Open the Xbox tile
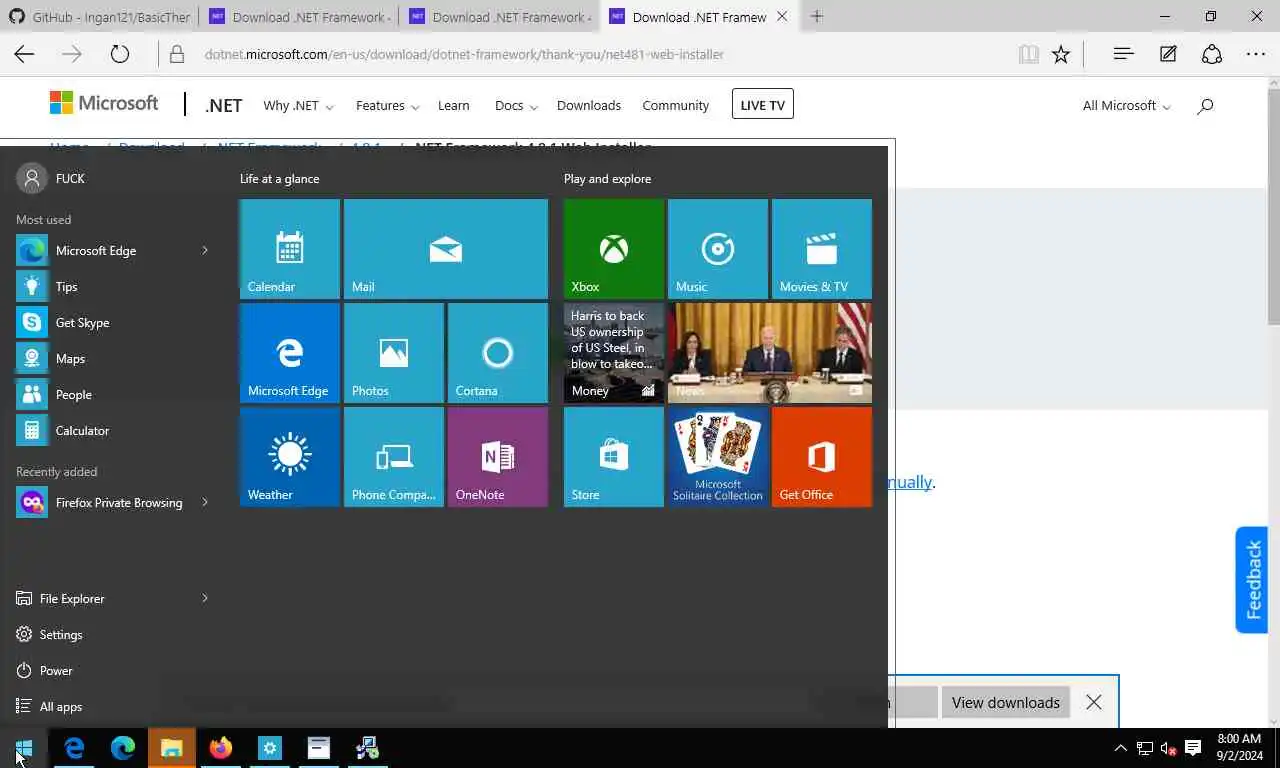Viewport: 1280px width, 768px height. pos(614,249)
